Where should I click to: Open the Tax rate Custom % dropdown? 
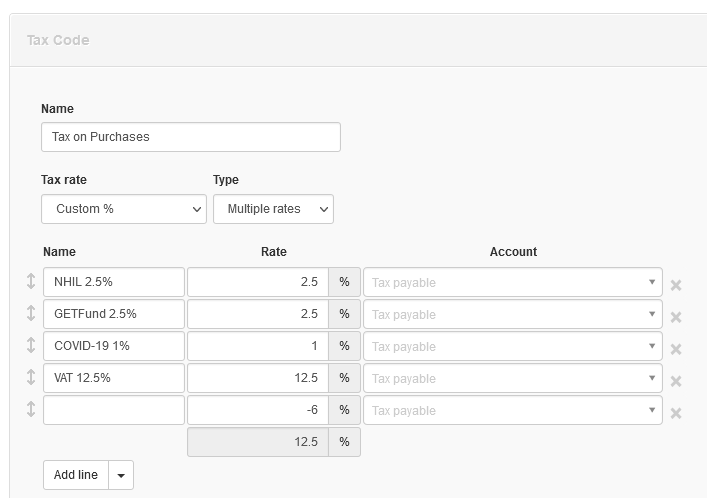(x=124, y=209)
